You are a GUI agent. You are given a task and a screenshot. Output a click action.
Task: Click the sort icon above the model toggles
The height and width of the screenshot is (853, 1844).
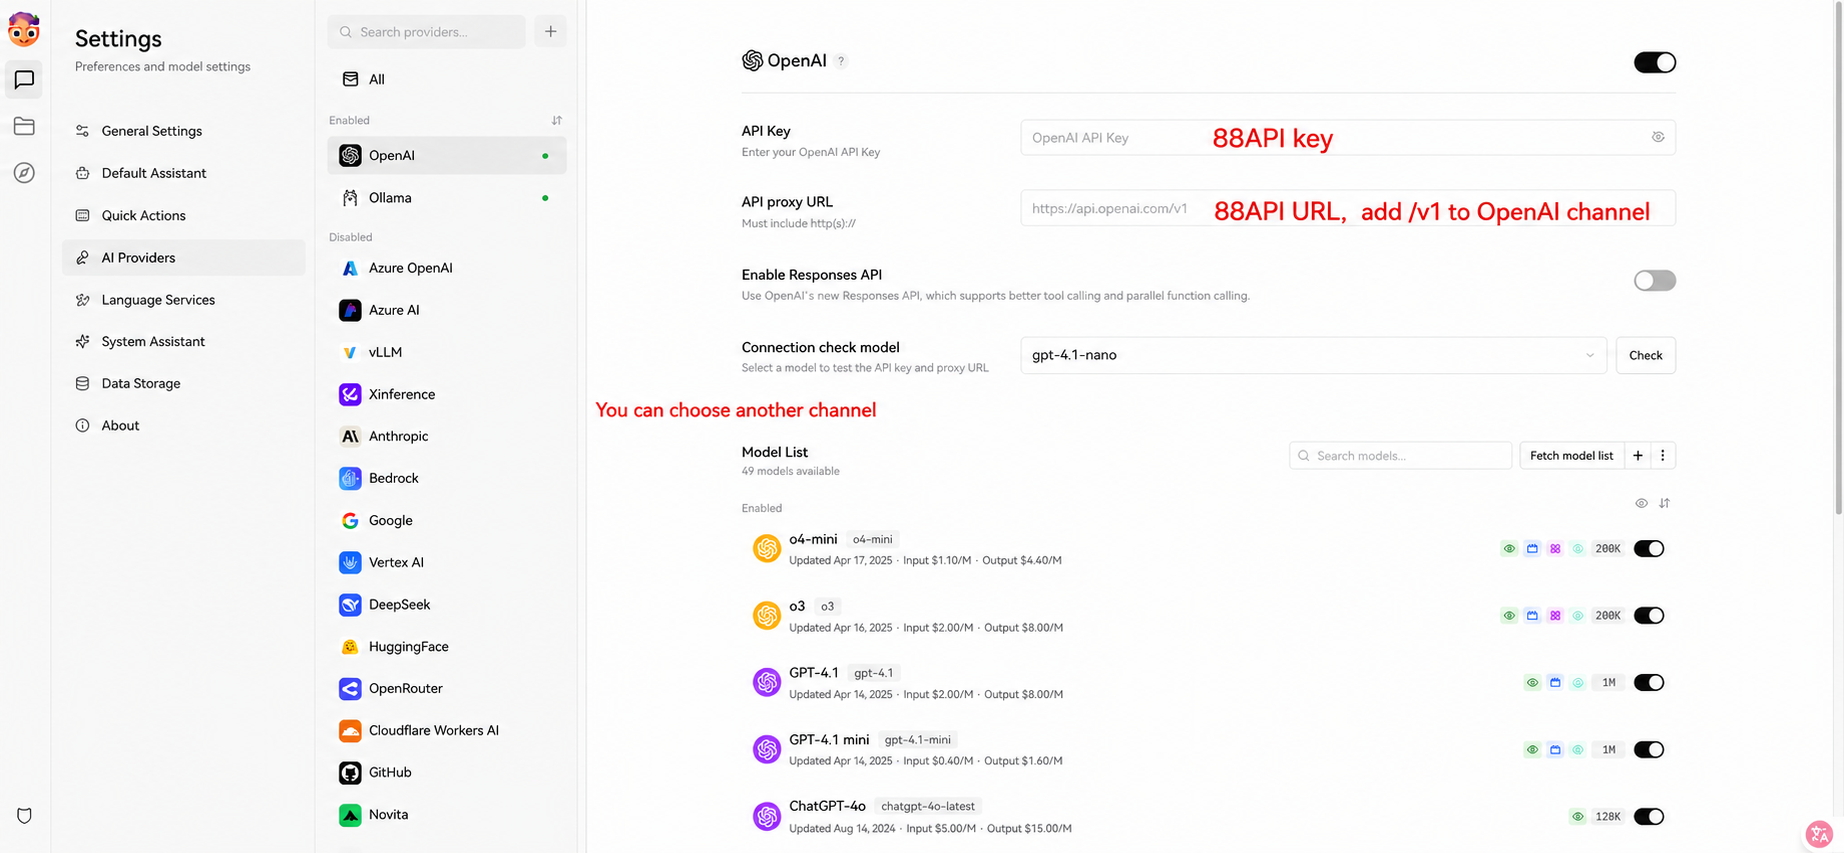[1664, 503]
